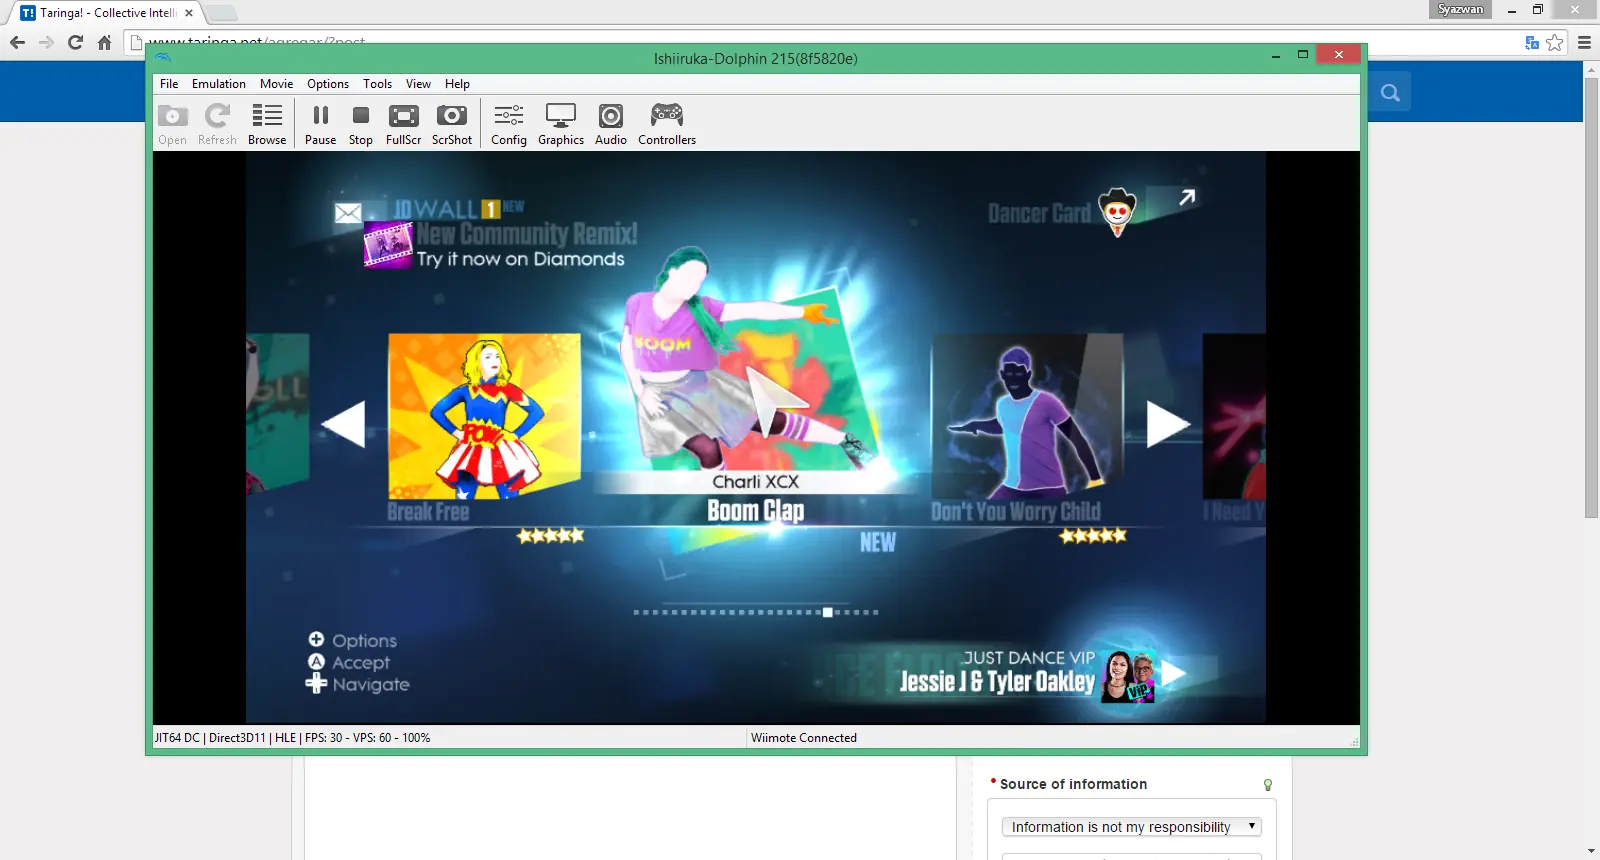Image resolution: width=1600 pixels, height=860 pixels.
Task: Open Audio settings from the toolbar
Action: pos(611,125)
